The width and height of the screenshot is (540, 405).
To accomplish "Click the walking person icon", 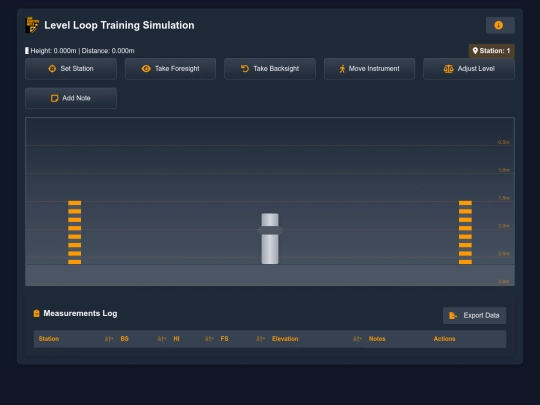I will [342, 69].
